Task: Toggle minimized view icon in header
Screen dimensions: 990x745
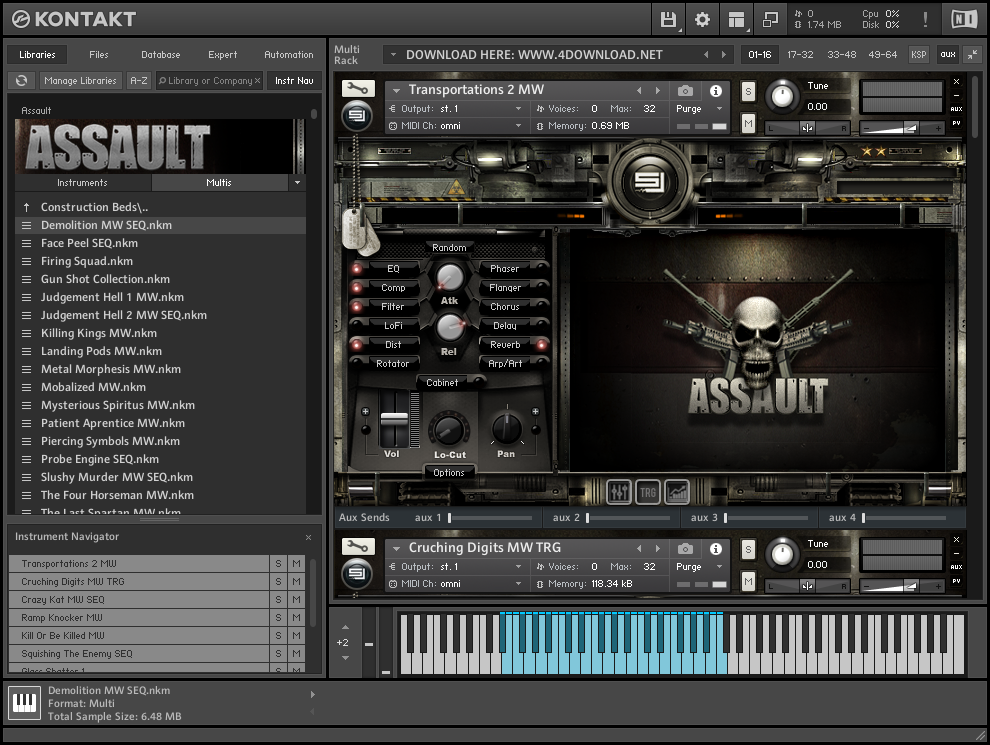Action: pos(770,20)
